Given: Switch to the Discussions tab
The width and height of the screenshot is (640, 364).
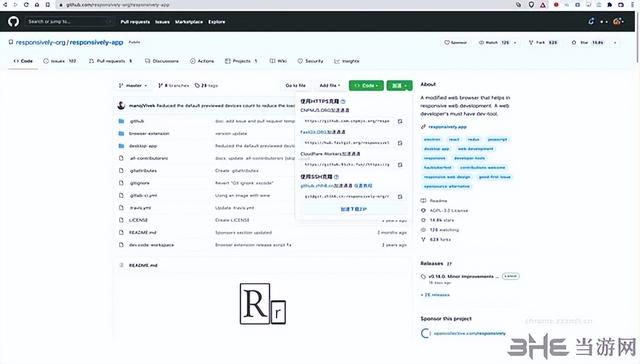Looking at the screenshot, I should click(162, 61).
